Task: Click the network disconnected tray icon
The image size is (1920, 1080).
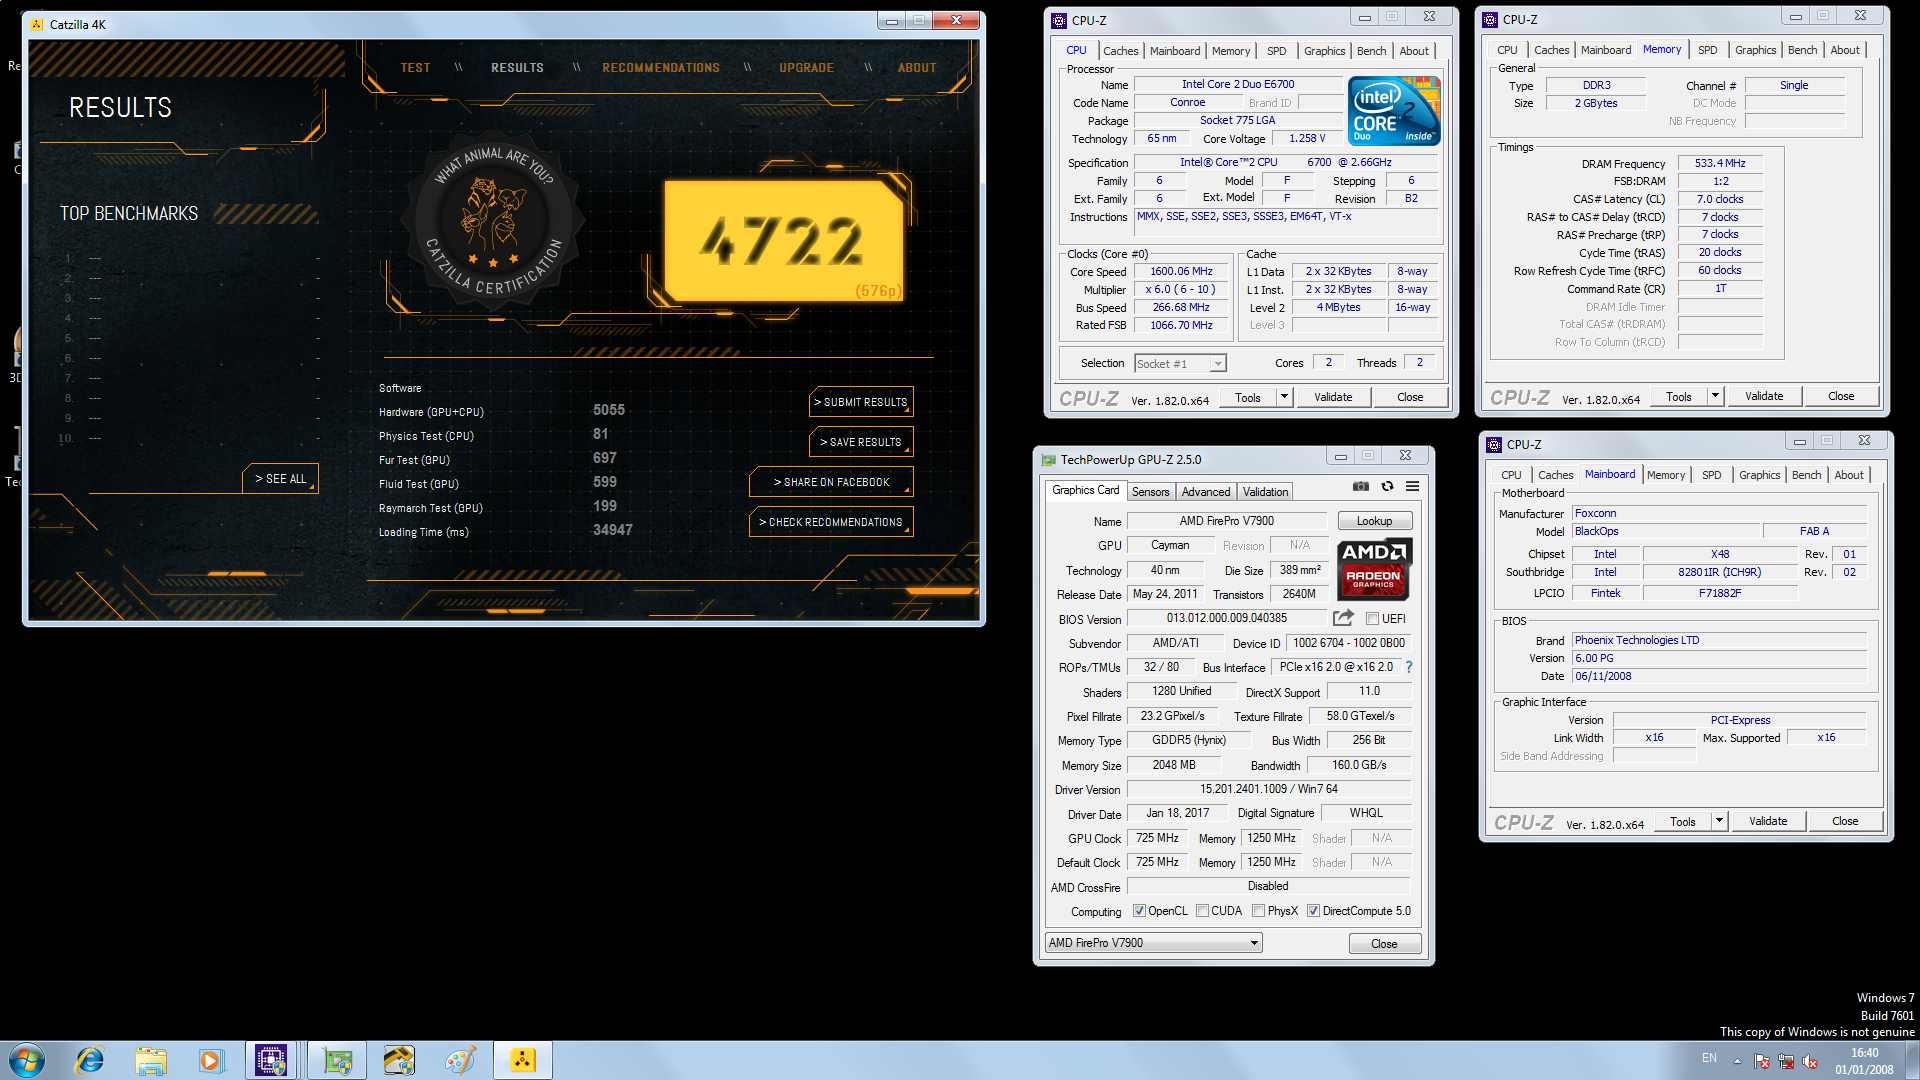Action: (x=1786, y=1061)
